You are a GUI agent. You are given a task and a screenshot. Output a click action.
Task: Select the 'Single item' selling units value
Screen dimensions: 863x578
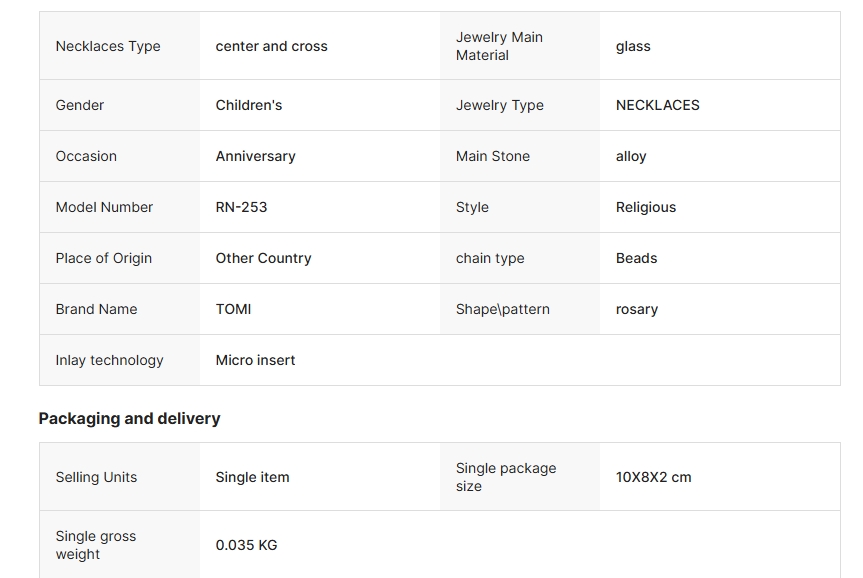coord(252,477)
